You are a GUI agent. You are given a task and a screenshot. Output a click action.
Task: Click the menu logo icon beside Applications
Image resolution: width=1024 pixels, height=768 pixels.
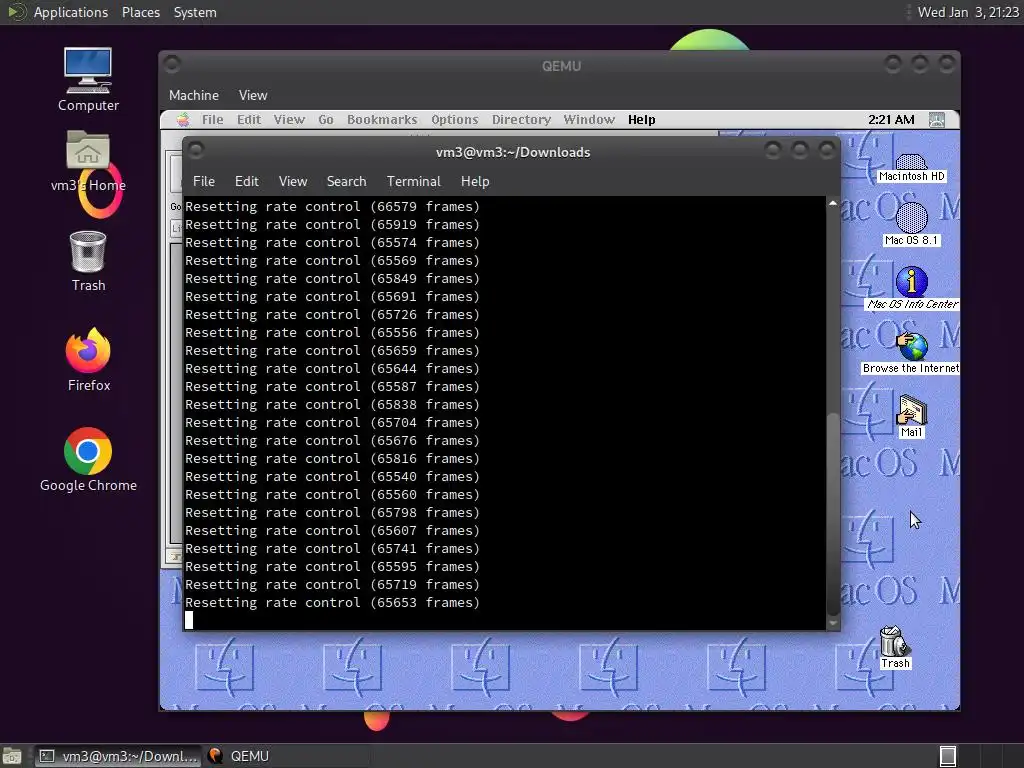(x=16, y=12)
